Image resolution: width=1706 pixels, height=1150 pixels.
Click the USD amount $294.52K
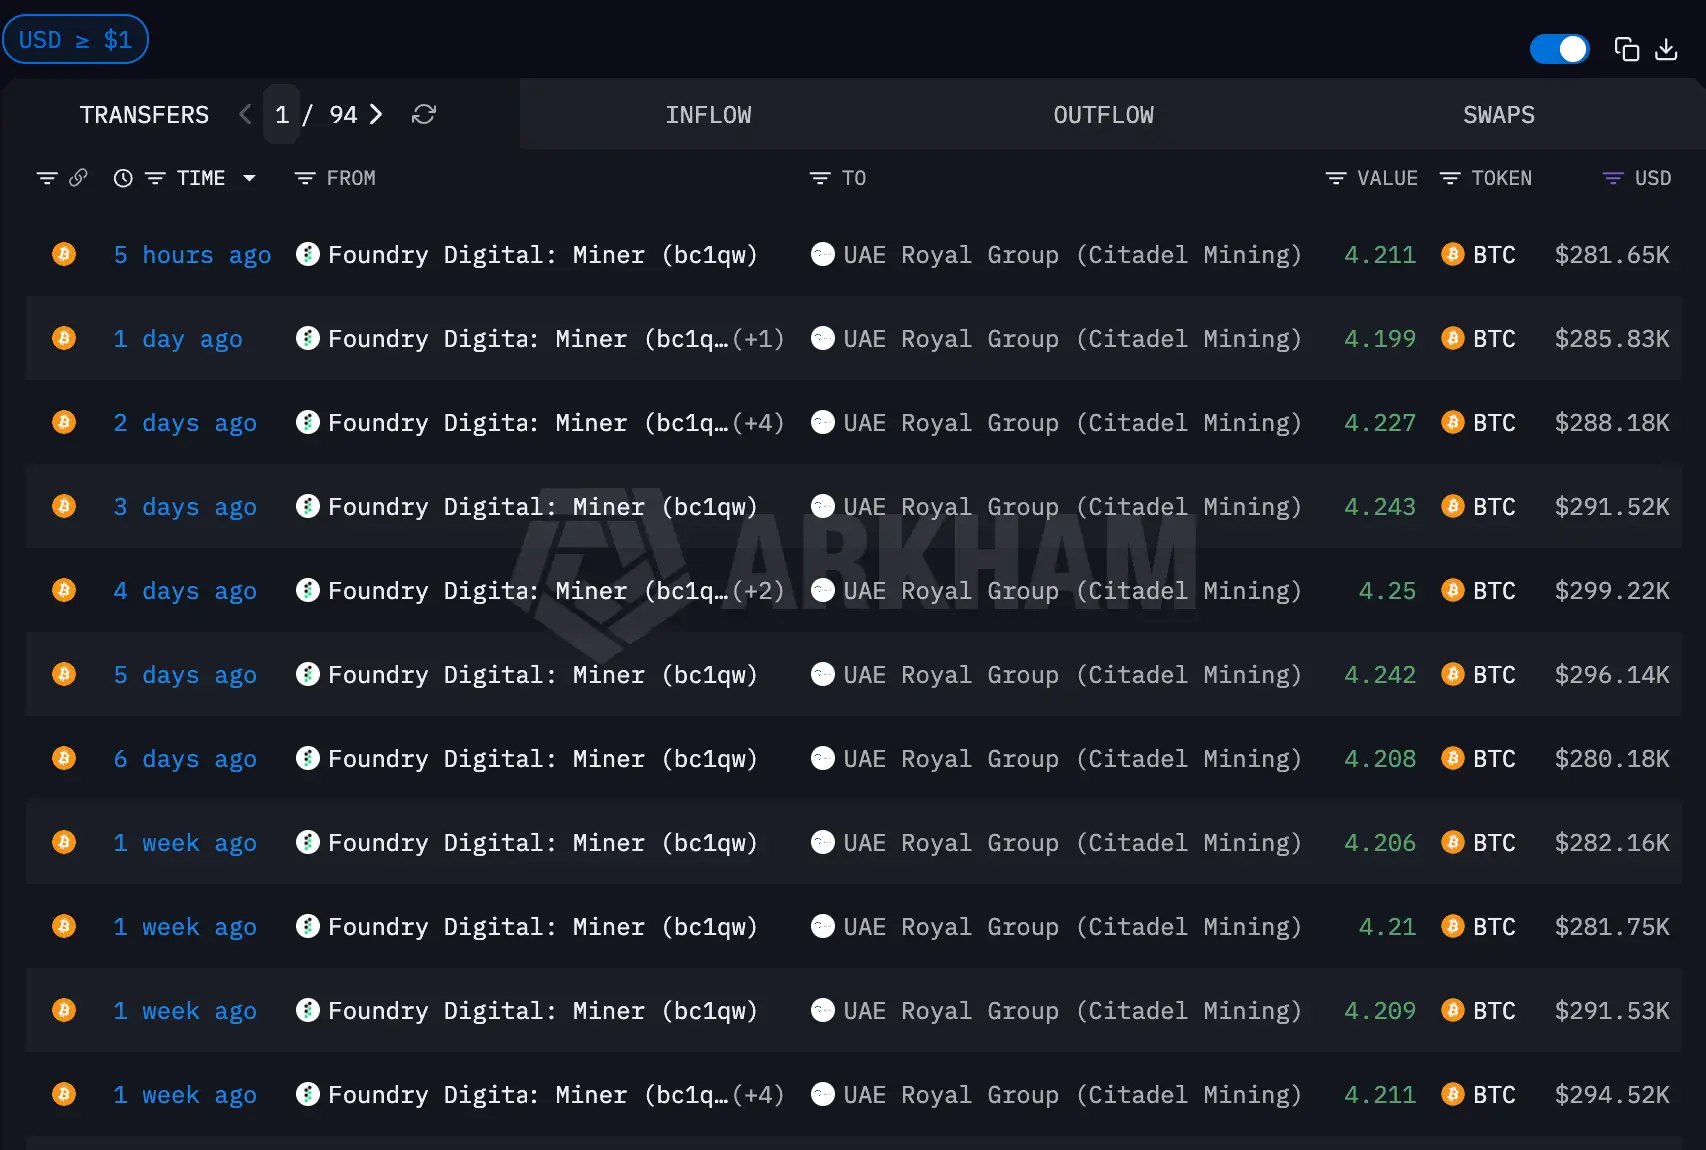pos(1612,1095)
